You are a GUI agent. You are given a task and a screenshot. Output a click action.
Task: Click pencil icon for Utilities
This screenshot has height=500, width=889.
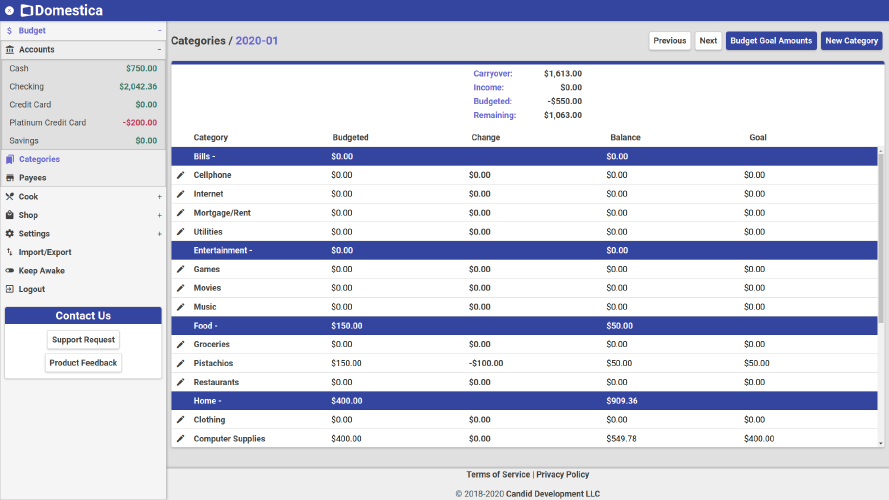tap(181, 231)
